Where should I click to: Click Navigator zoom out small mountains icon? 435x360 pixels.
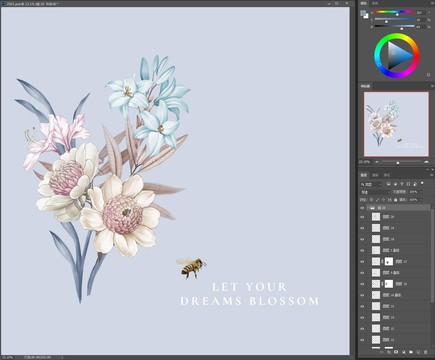(377, 162)
